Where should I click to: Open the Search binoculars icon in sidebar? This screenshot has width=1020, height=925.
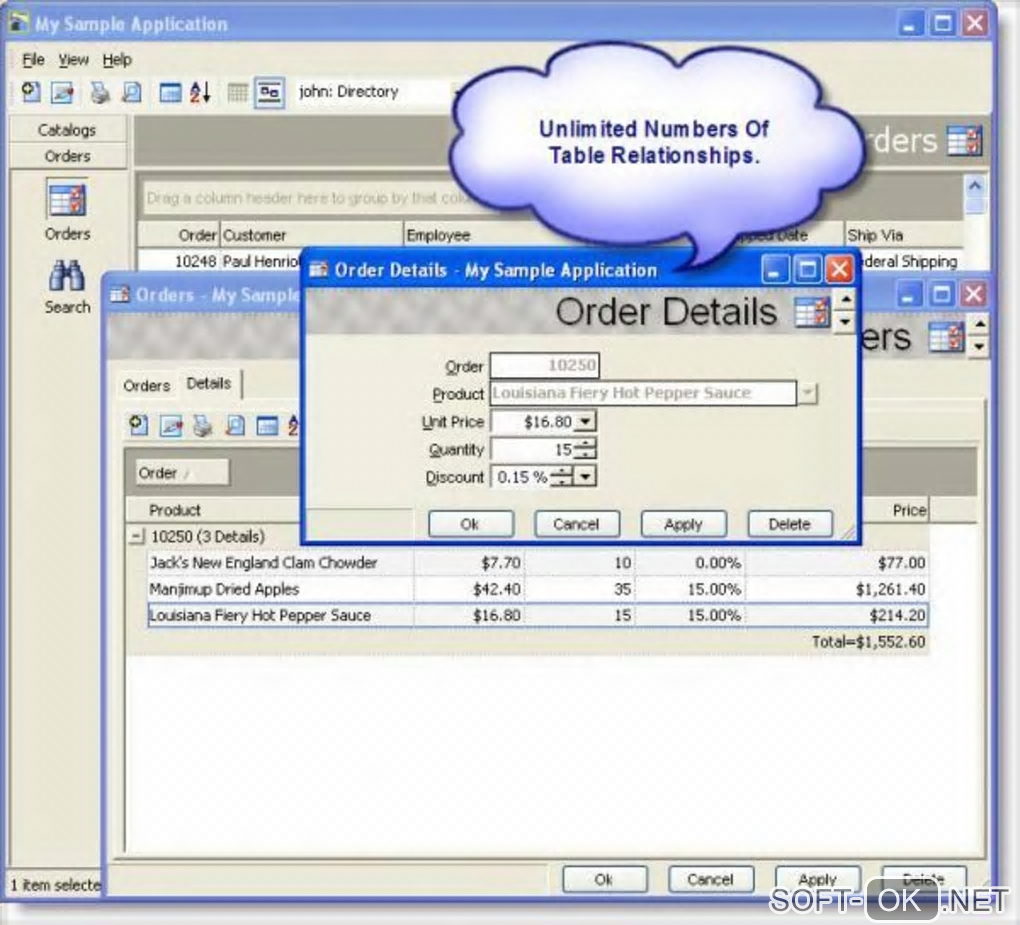click(x=66, y=276)
